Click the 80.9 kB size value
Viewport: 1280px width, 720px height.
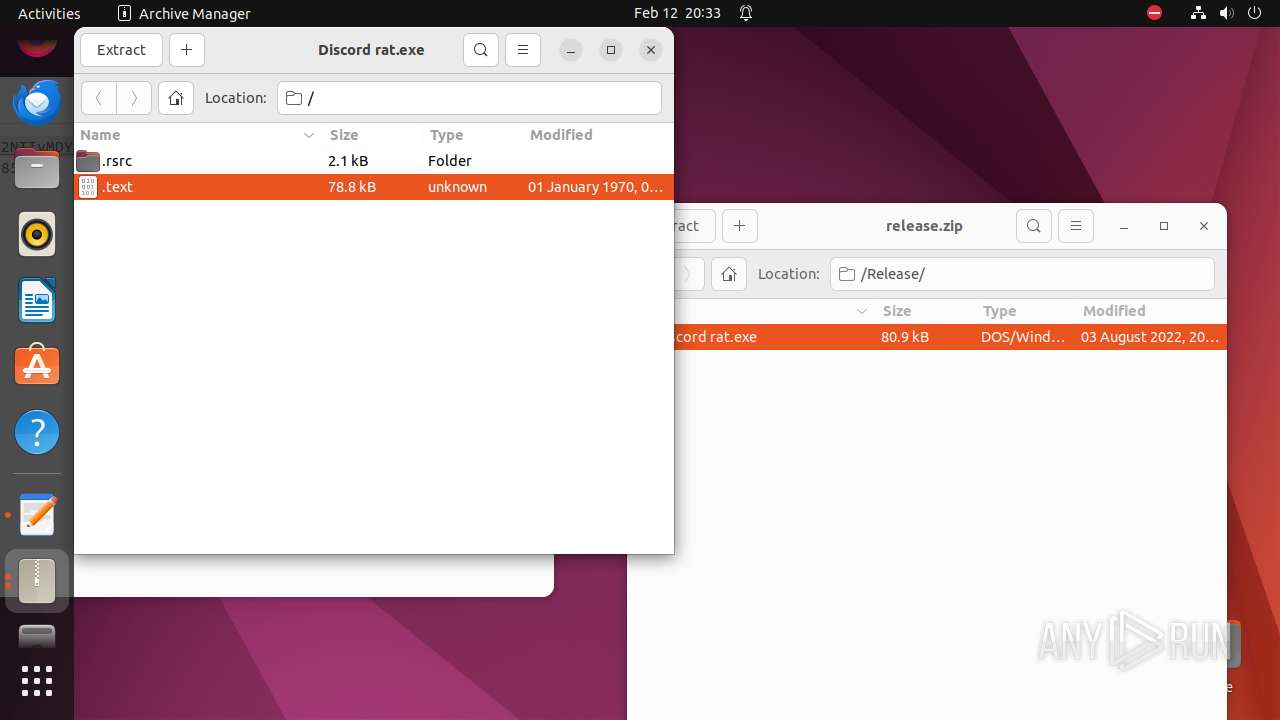click(x=905, y=337)
